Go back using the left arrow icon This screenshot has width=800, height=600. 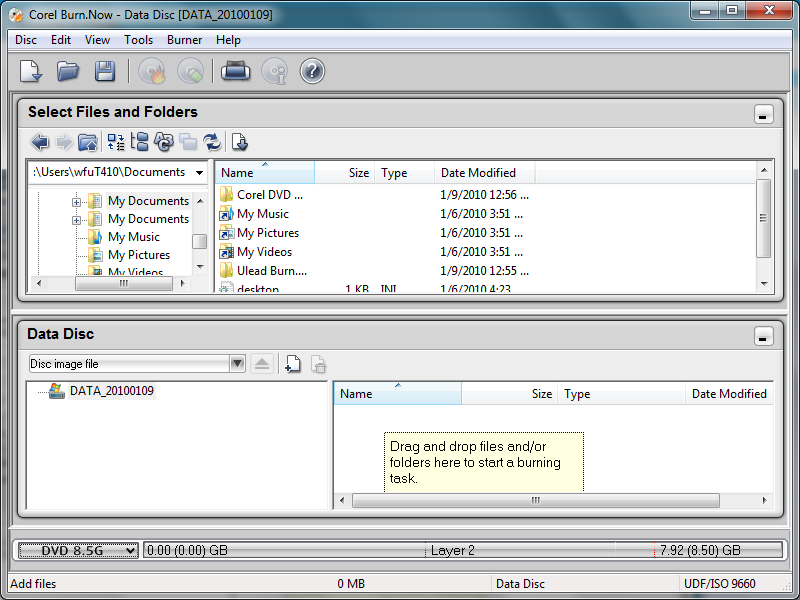click(40, 142)
